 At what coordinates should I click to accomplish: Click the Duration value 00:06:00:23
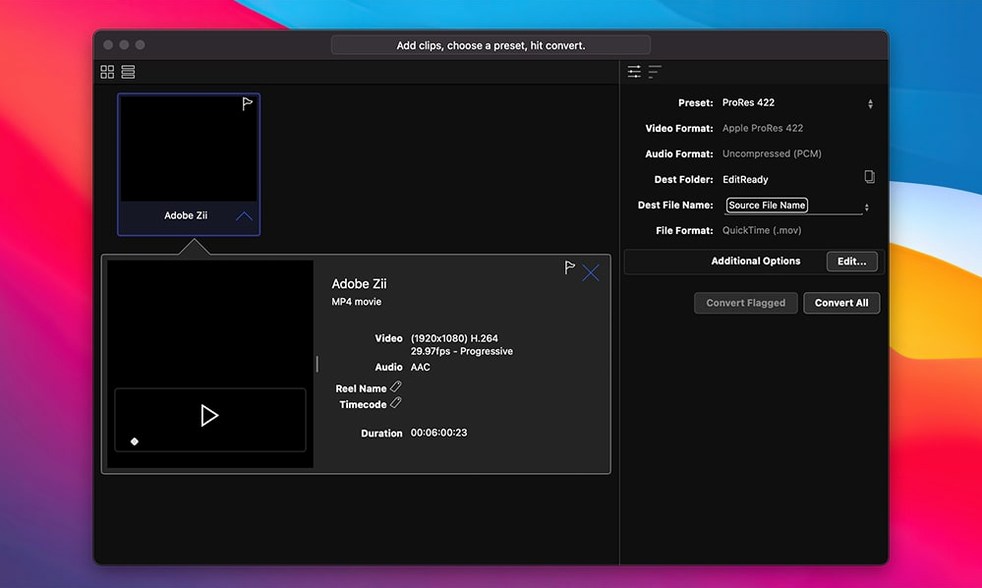439,433
